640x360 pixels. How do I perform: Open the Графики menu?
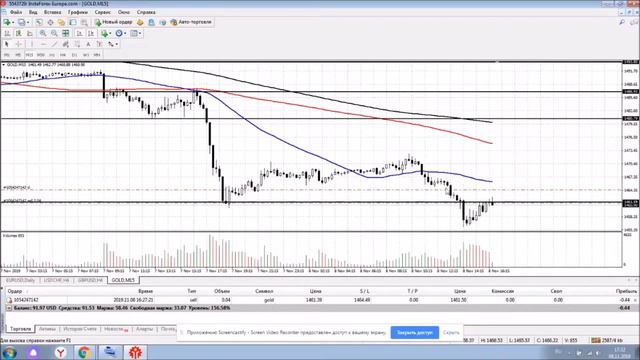[78, 12]
